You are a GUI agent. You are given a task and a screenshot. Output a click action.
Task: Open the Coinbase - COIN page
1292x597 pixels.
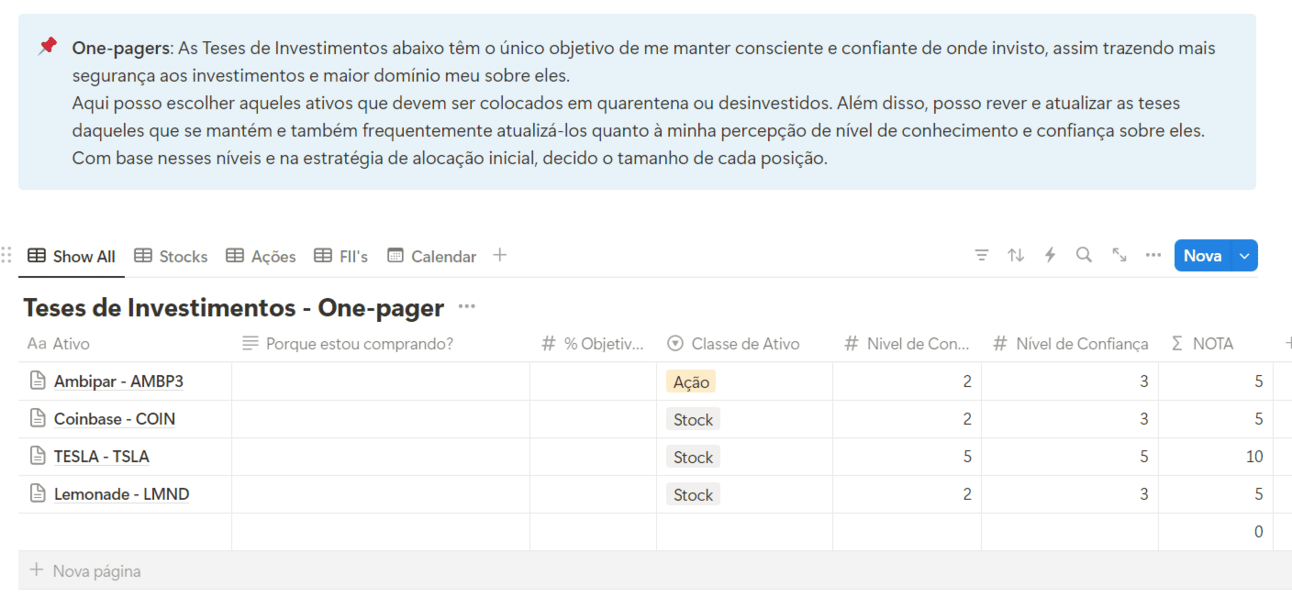pyautogui.click(x=115, y=419)
